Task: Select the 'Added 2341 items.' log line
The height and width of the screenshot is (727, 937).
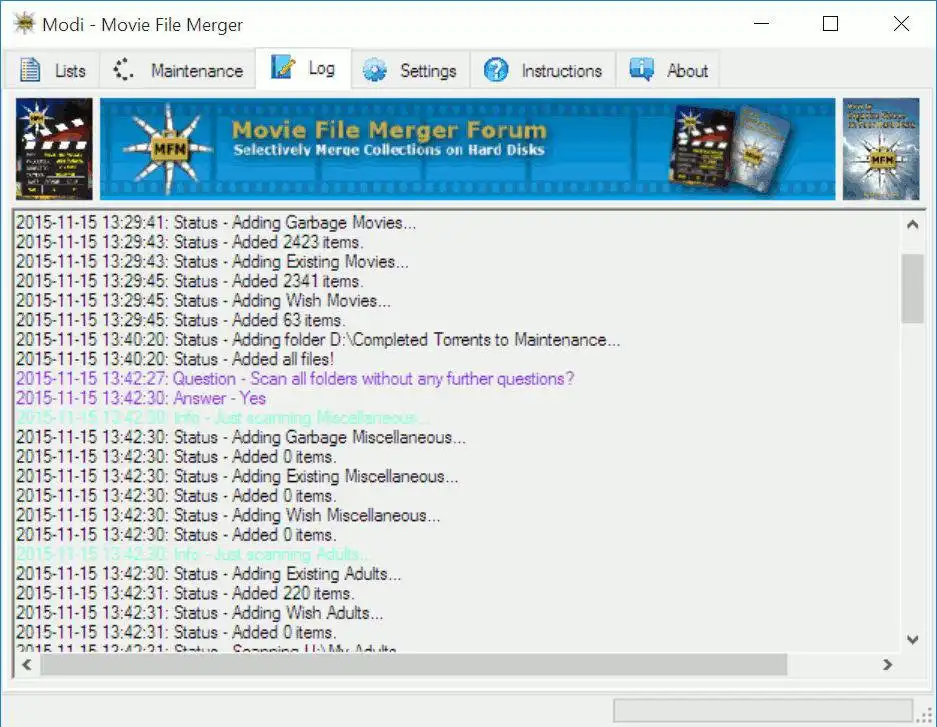Action: coord(189,281)
